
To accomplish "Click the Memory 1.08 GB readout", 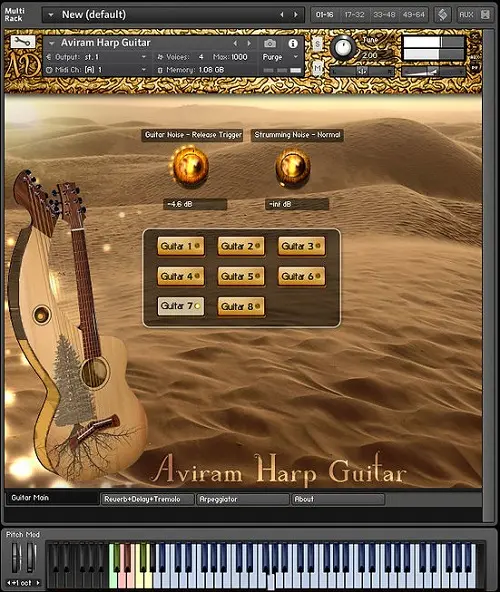I will point(211,70).
